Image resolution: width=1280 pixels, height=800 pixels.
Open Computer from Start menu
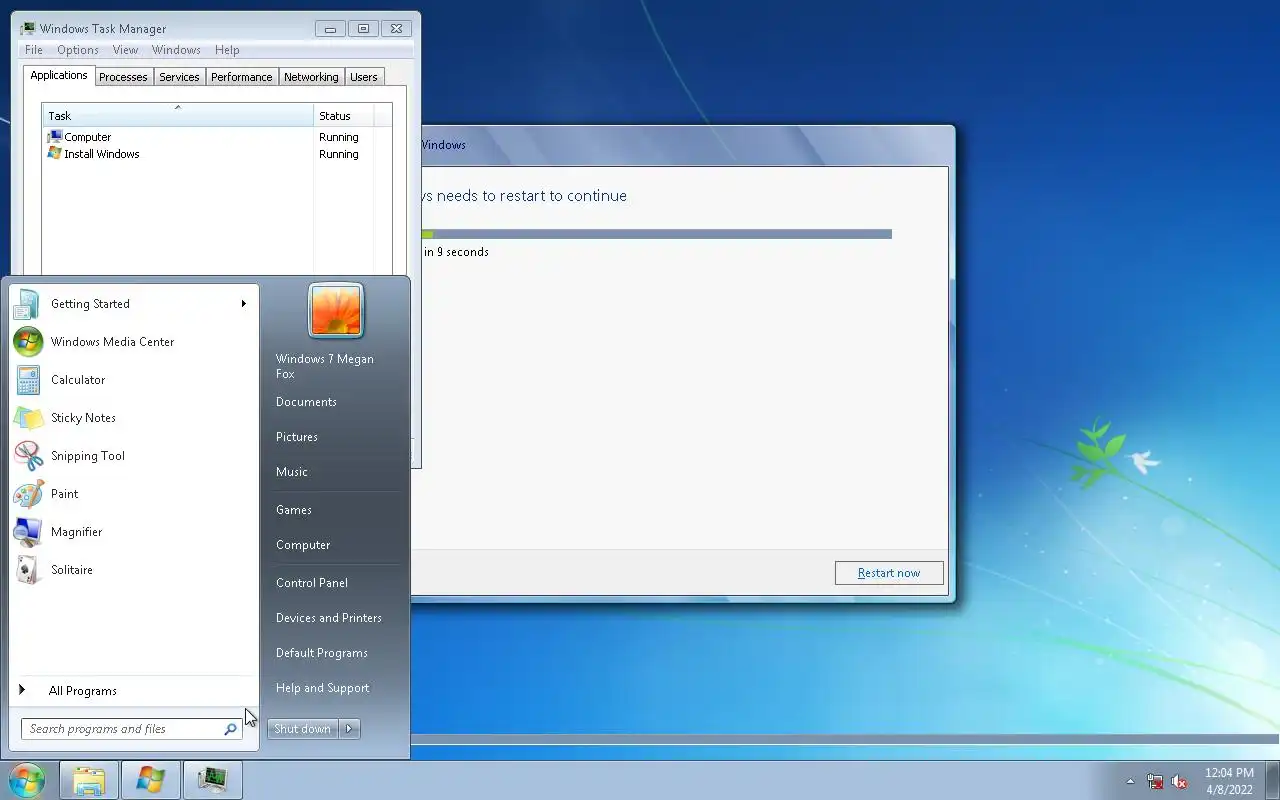tap(303, 545)
